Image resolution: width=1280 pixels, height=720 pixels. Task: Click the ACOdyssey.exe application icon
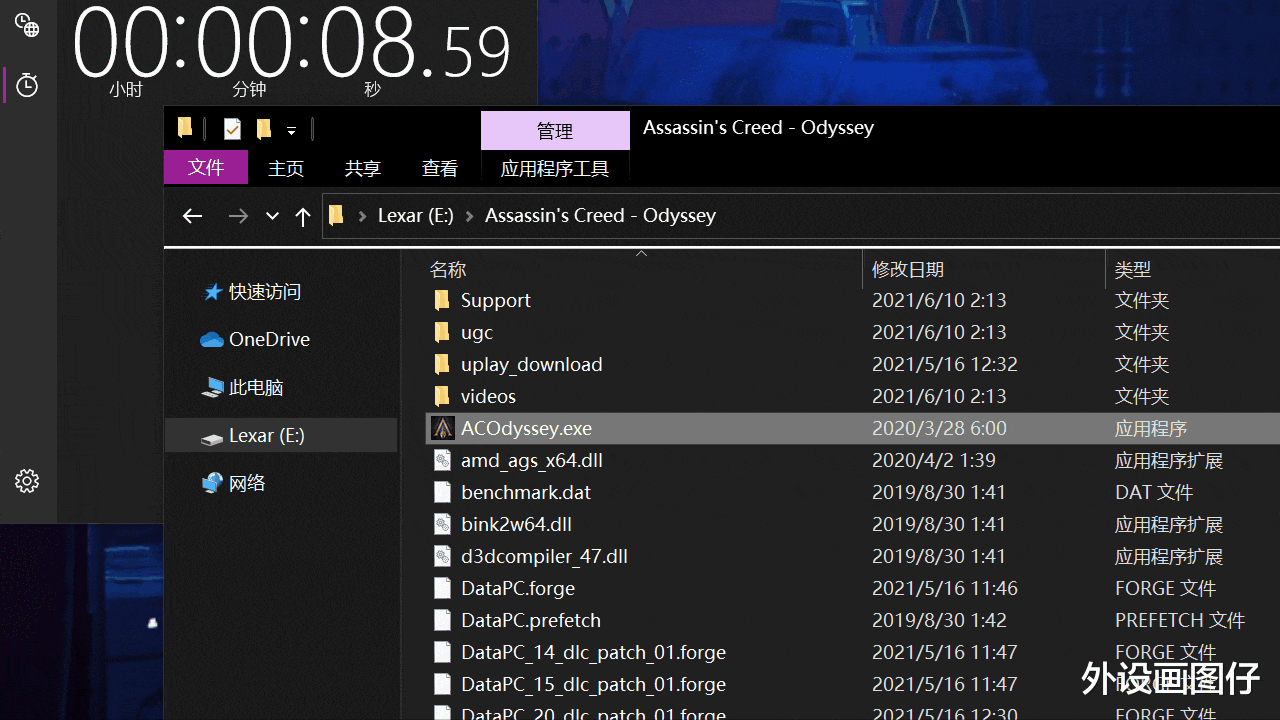[443, 428]
